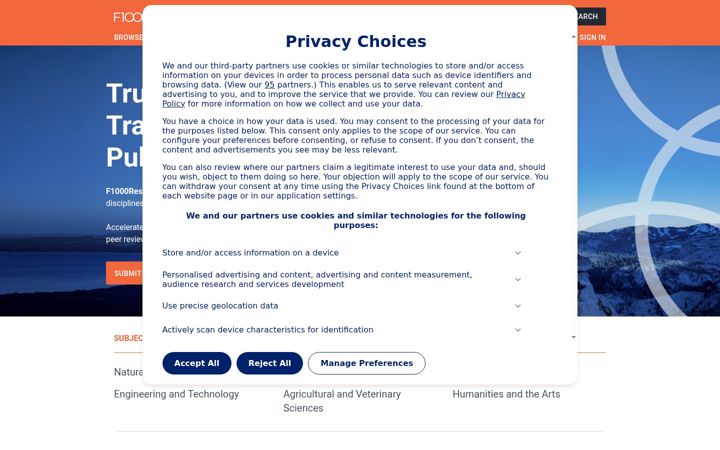Image resolution: width=720 pixels, height=450 pixels.
Task: Expand the Actively scan device characteristics chevron
Action: pyautogui.click(x=518, y=330)
